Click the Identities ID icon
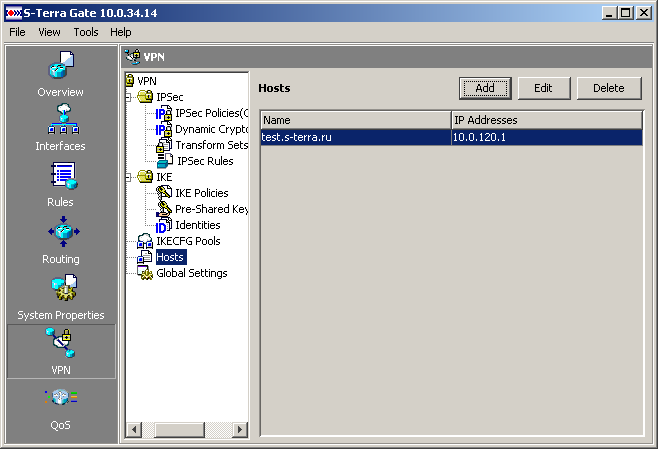This screenshot has height=449, width=658. click(164, 225)
